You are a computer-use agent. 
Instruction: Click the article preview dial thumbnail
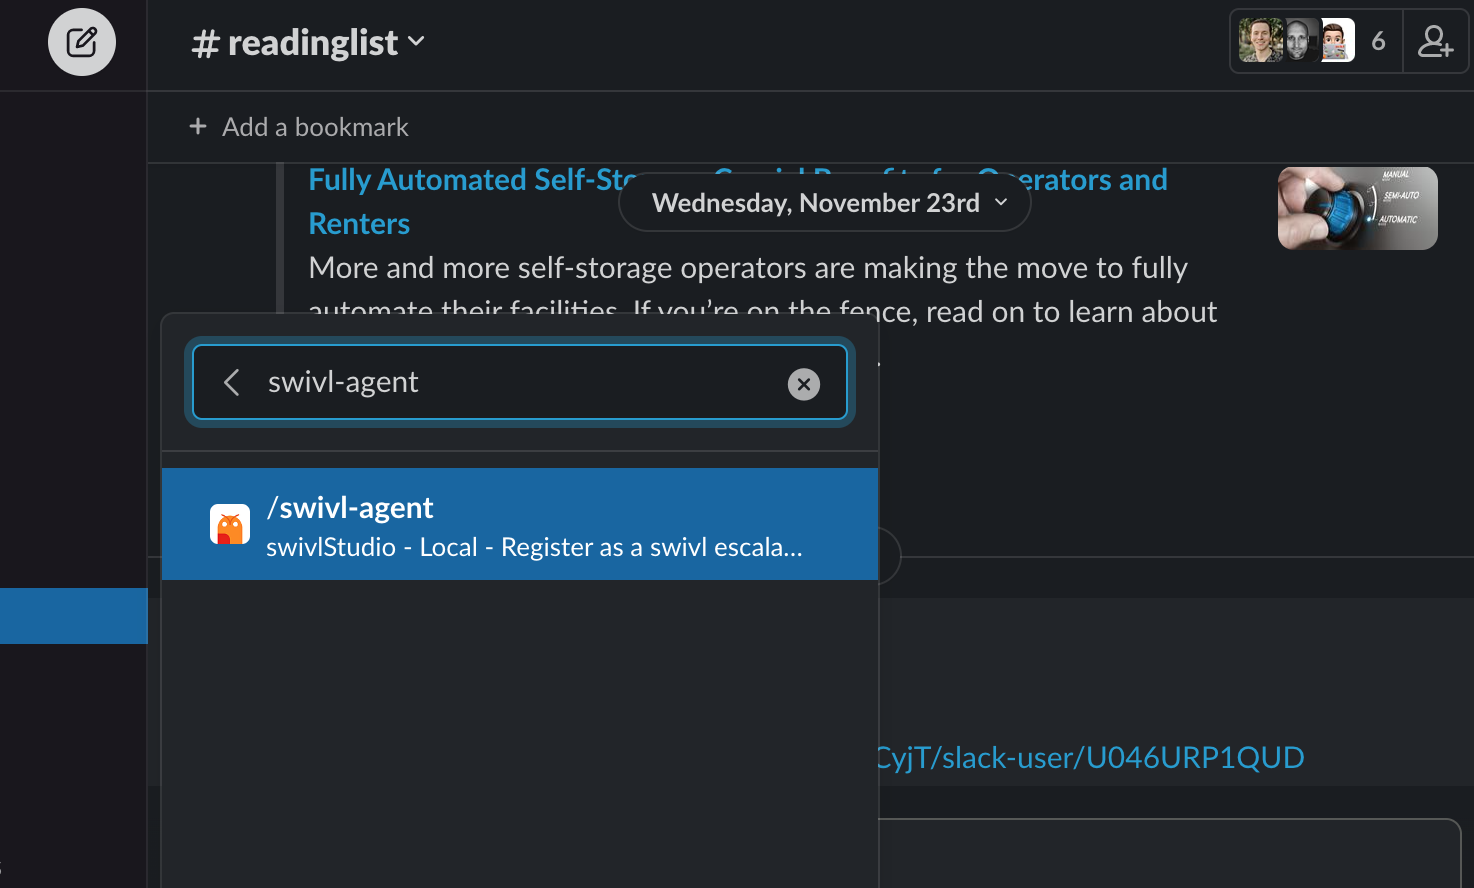click(1357, 208)
